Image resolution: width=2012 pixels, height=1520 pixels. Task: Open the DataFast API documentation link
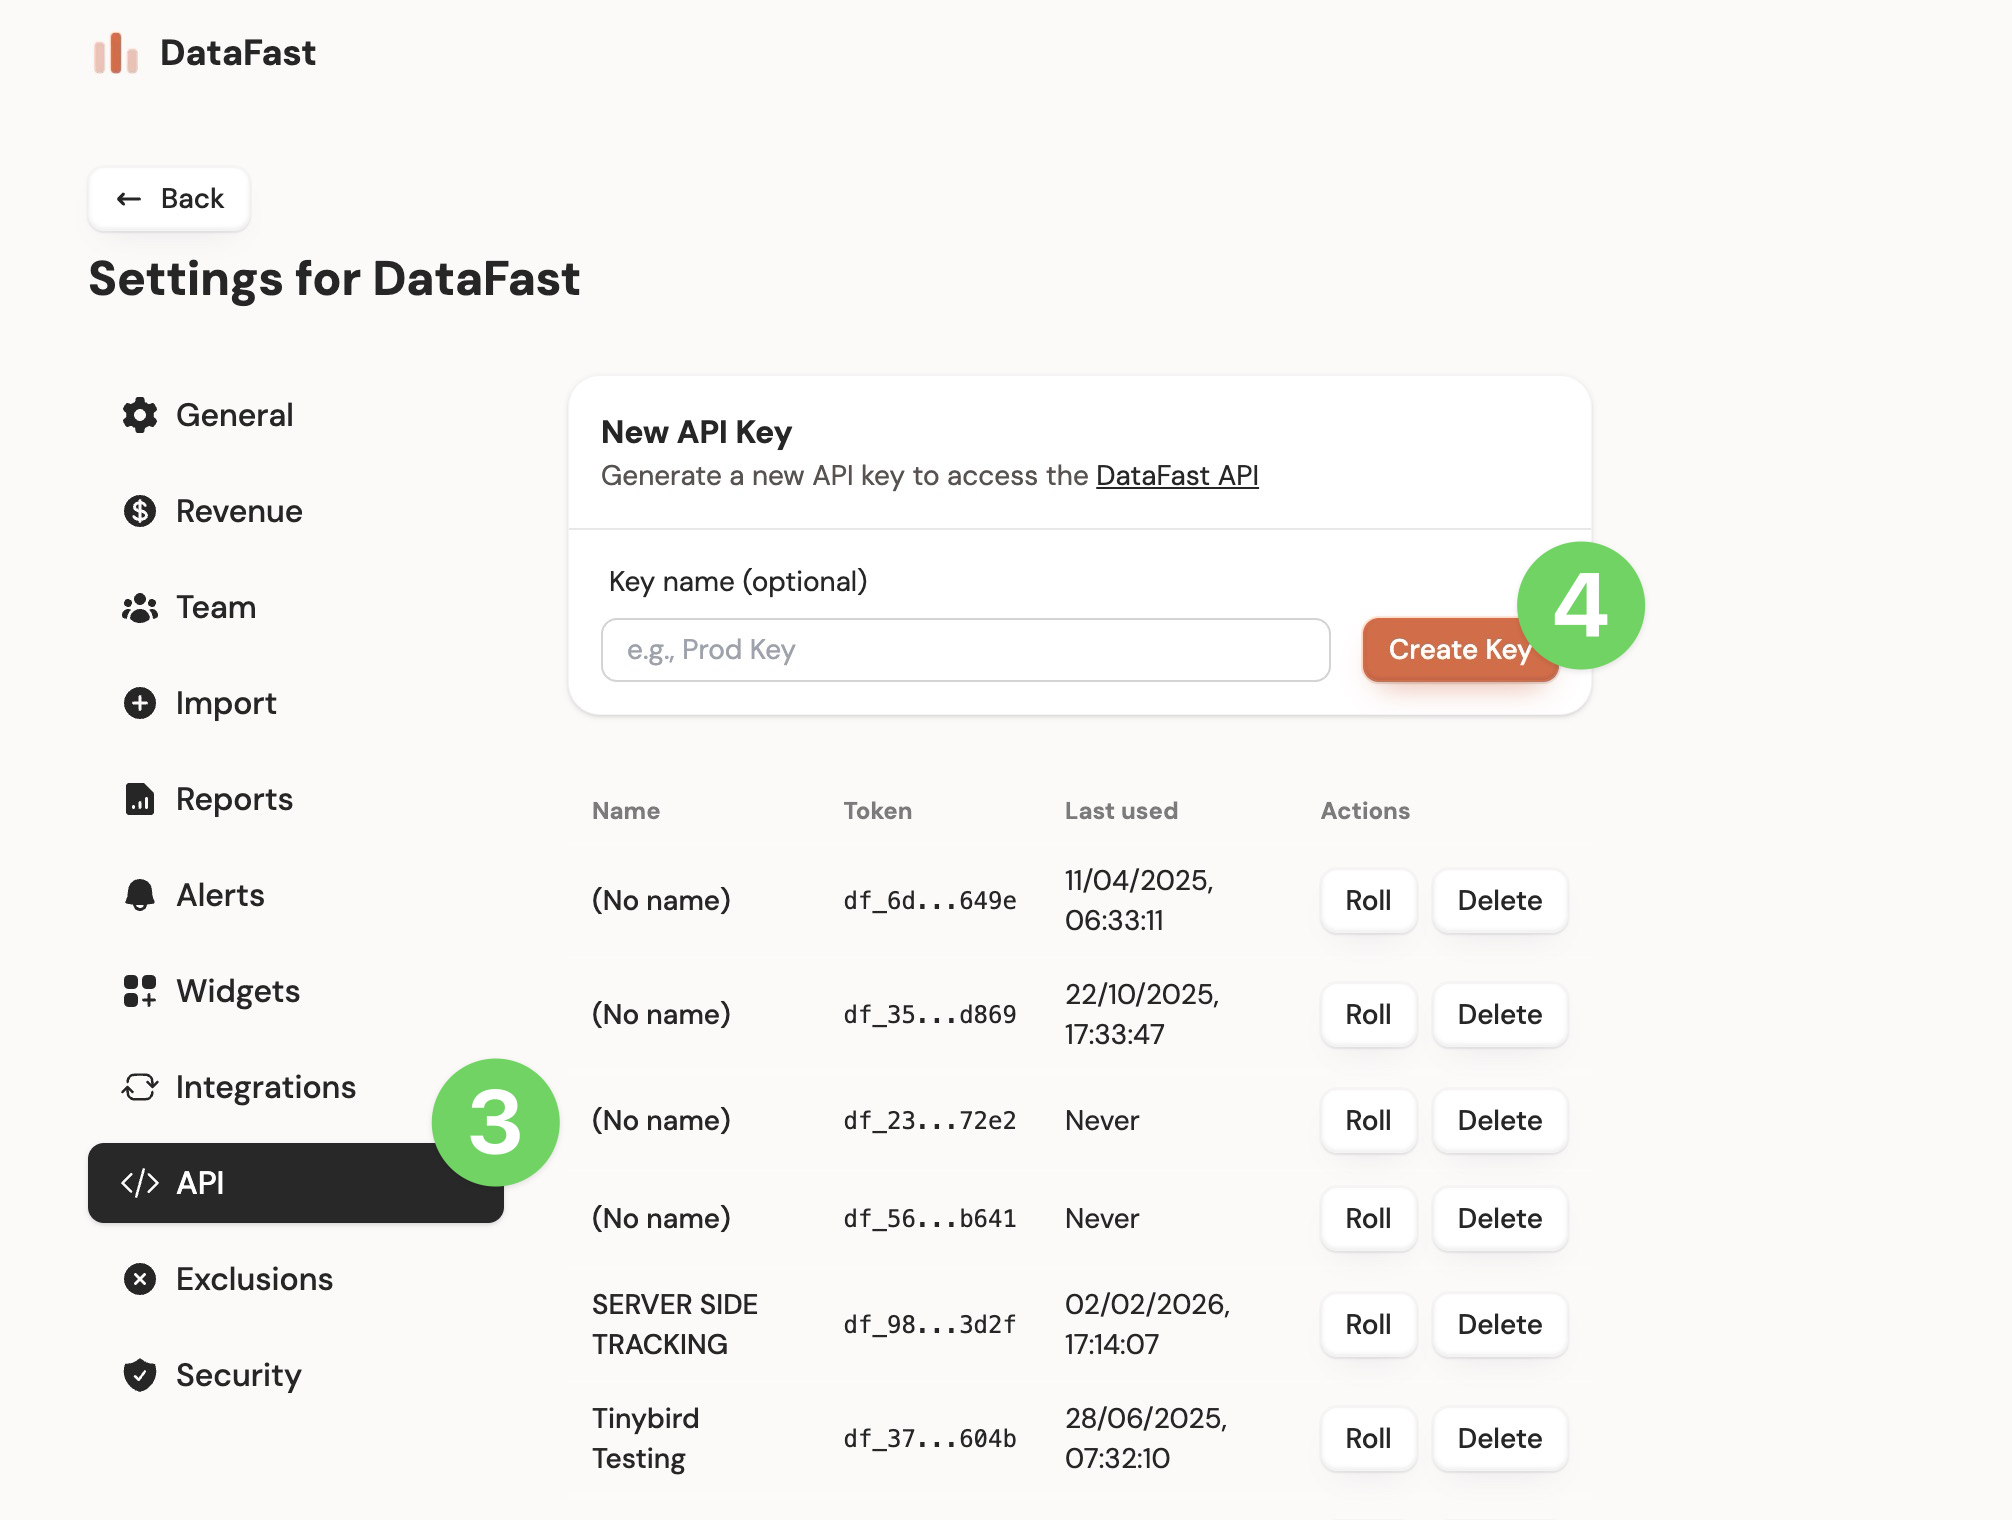point(1177,476)
